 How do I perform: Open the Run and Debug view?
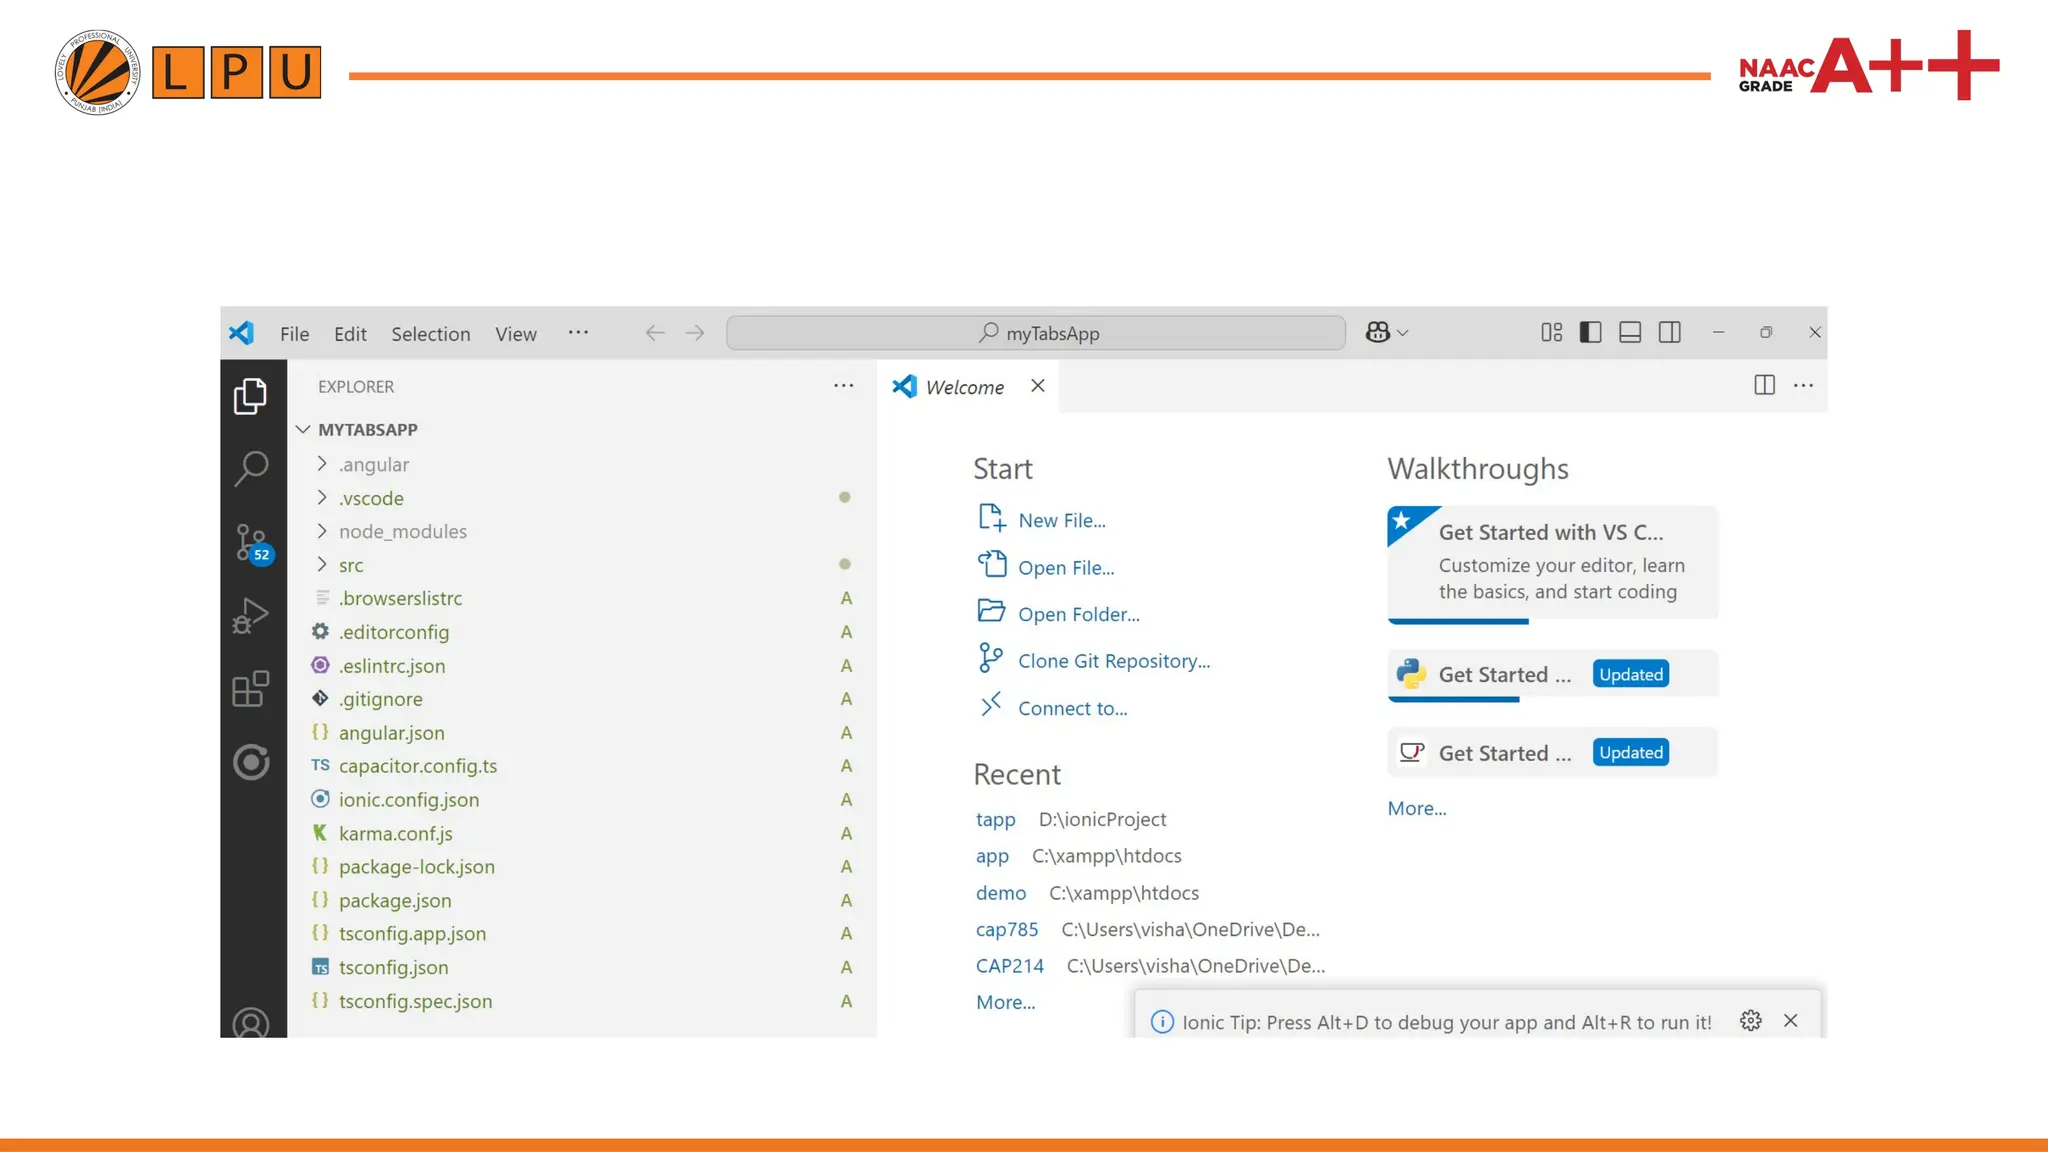(x=251, y=616)
